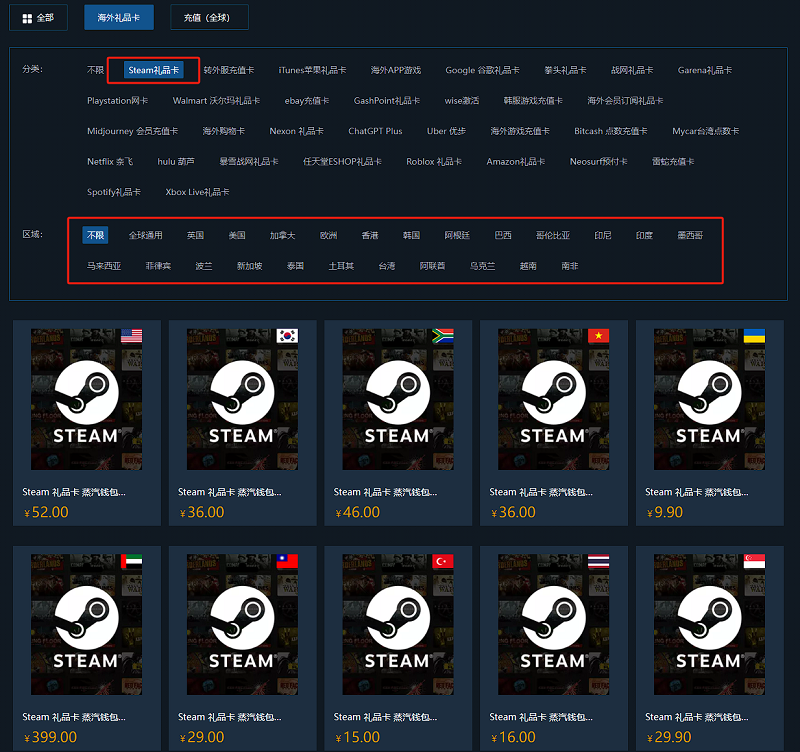Click the UAE flag on the ¥399.00 card

[x=132, y=561]
